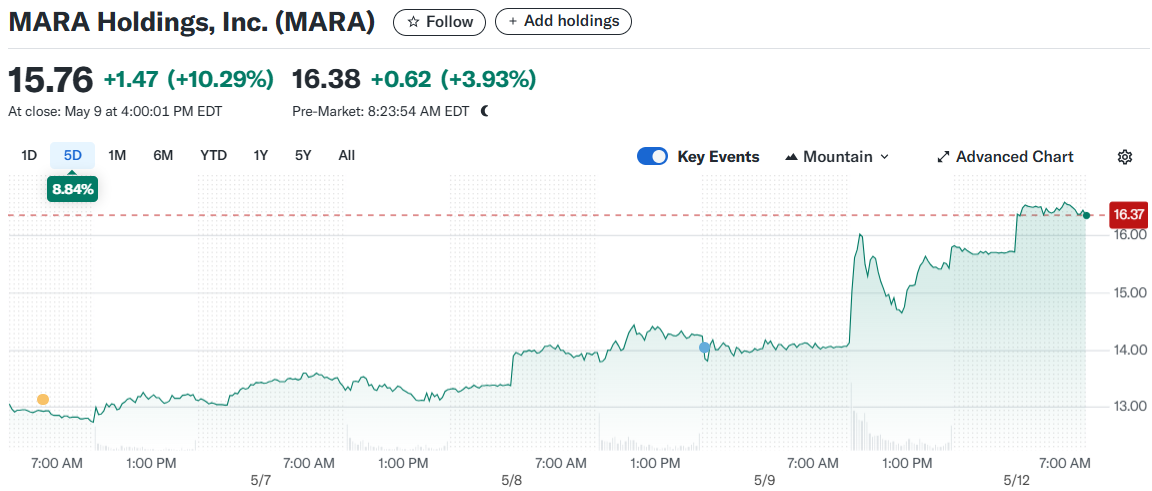Click the Follow star button
The width and height of the screenshot is (1152, 491).
[x=439, y=22]
